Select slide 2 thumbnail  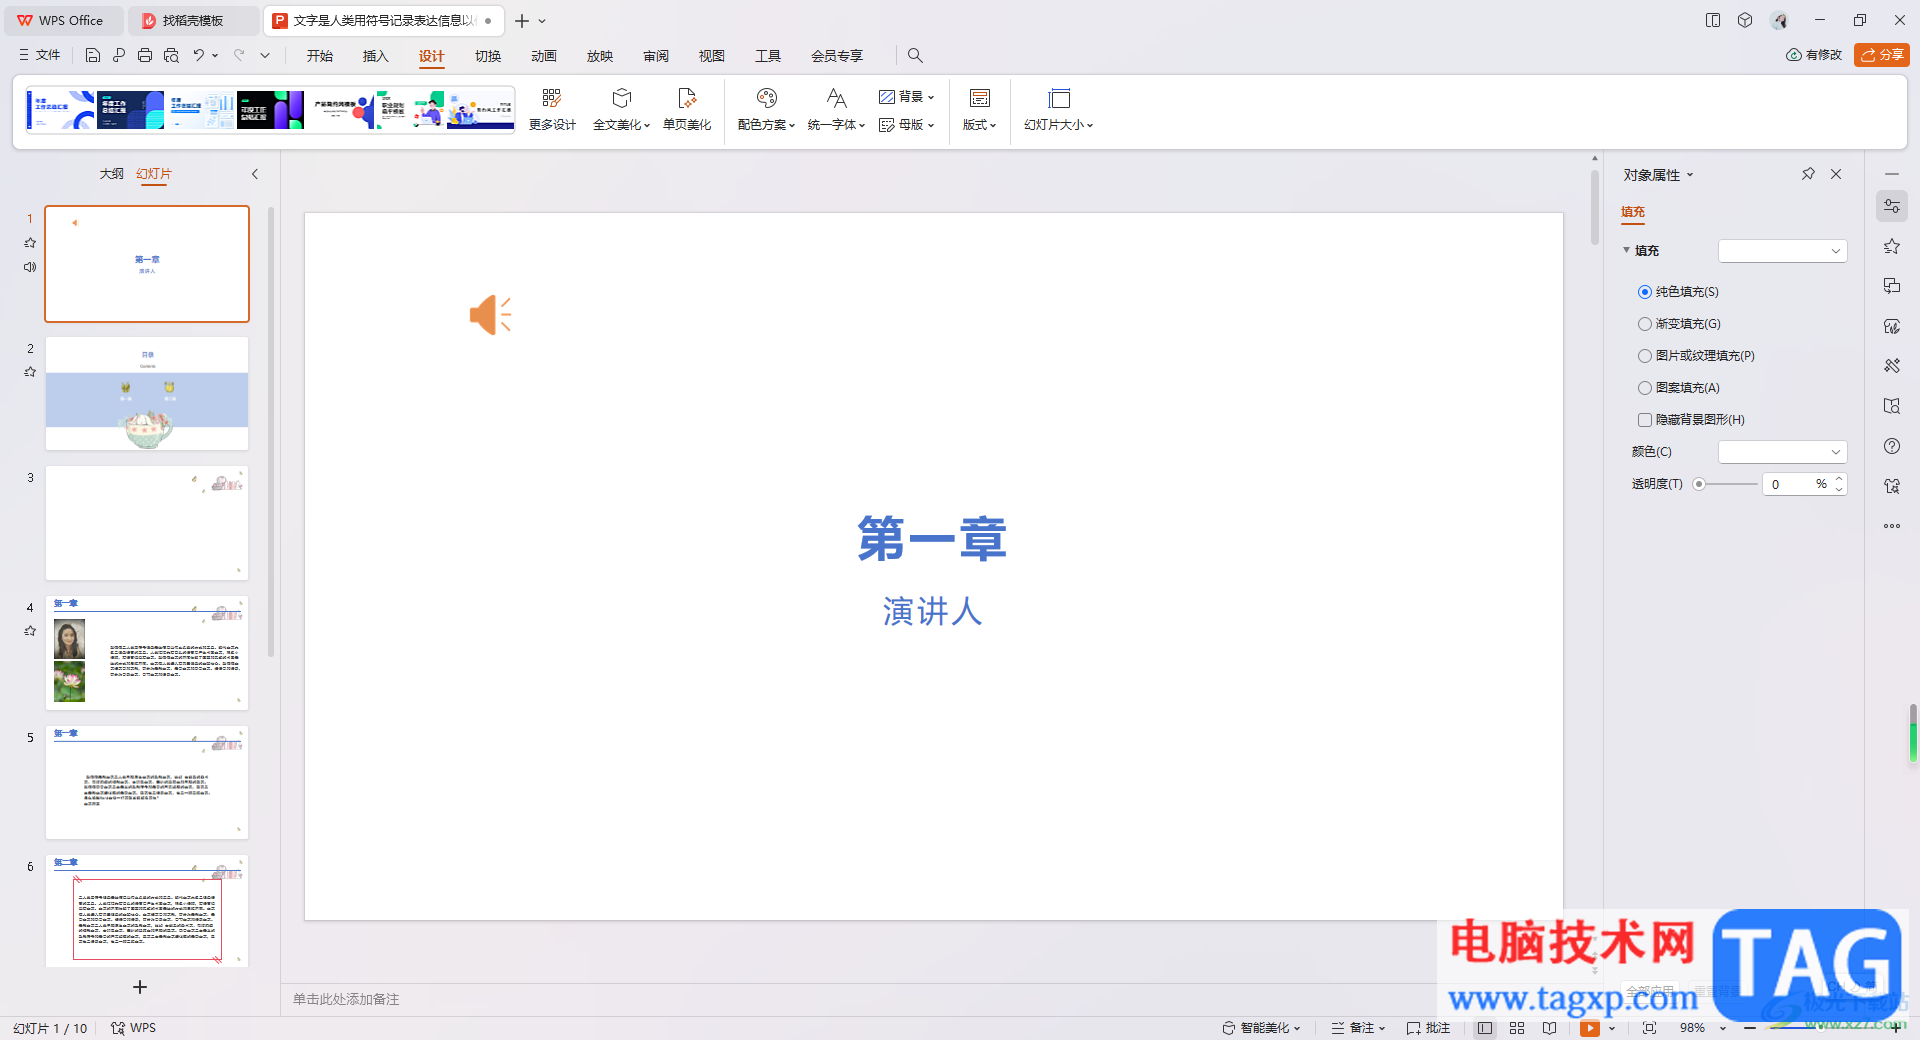coord(147,394)
